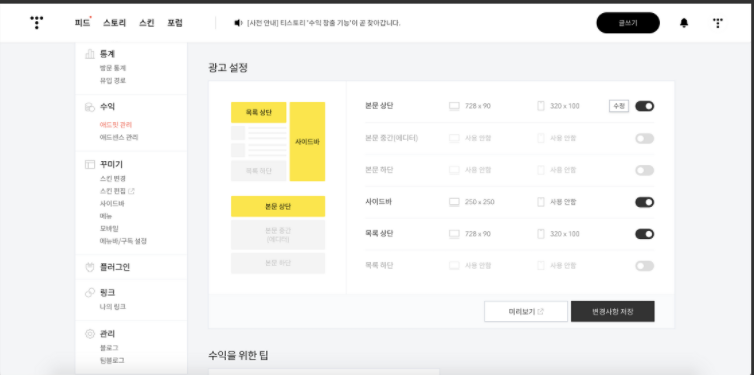The height and width of the screenshot is (375, 754).
Task: Click the 수익을 위한 팁 heading
Action: [239, 355]
